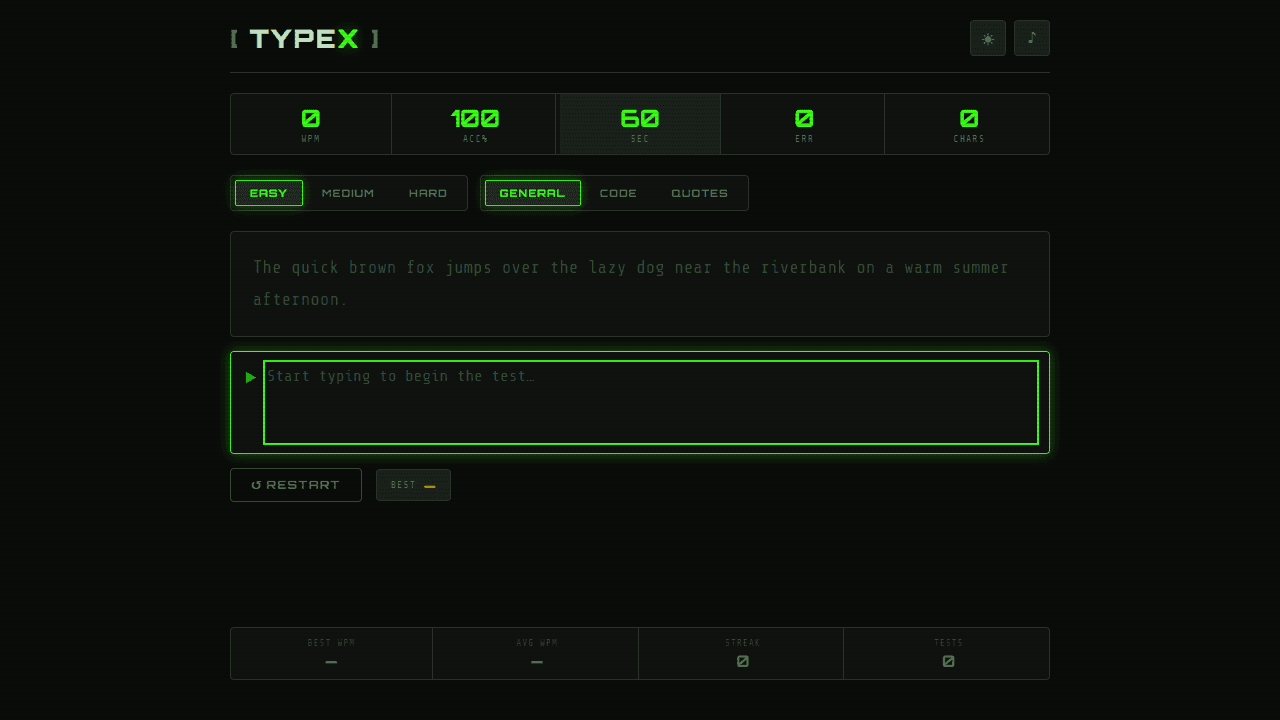Select Hard difficulty
The height and width of the screenshot is (720, 1280).
tap(428, 193)
